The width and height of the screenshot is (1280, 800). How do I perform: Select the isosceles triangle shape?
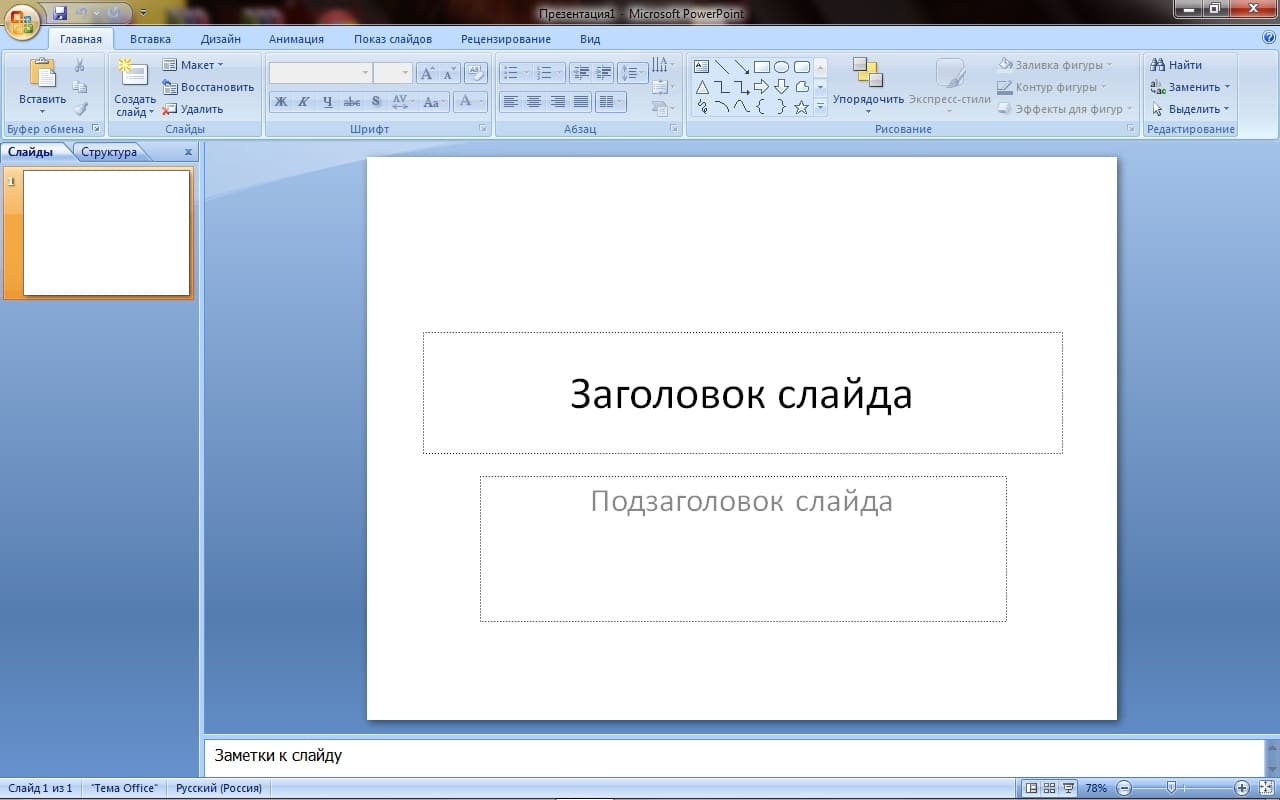[701, 87]
